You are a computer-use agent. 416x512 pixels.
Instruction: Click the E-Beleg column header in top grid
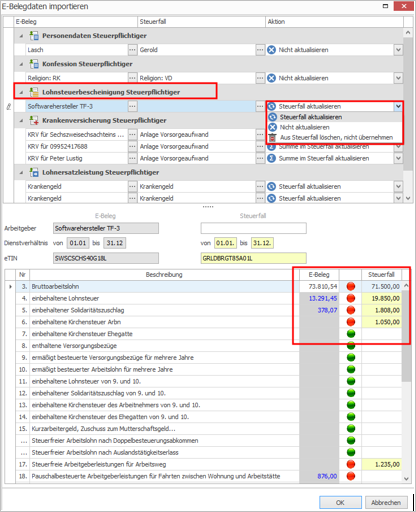coord(76,22)
